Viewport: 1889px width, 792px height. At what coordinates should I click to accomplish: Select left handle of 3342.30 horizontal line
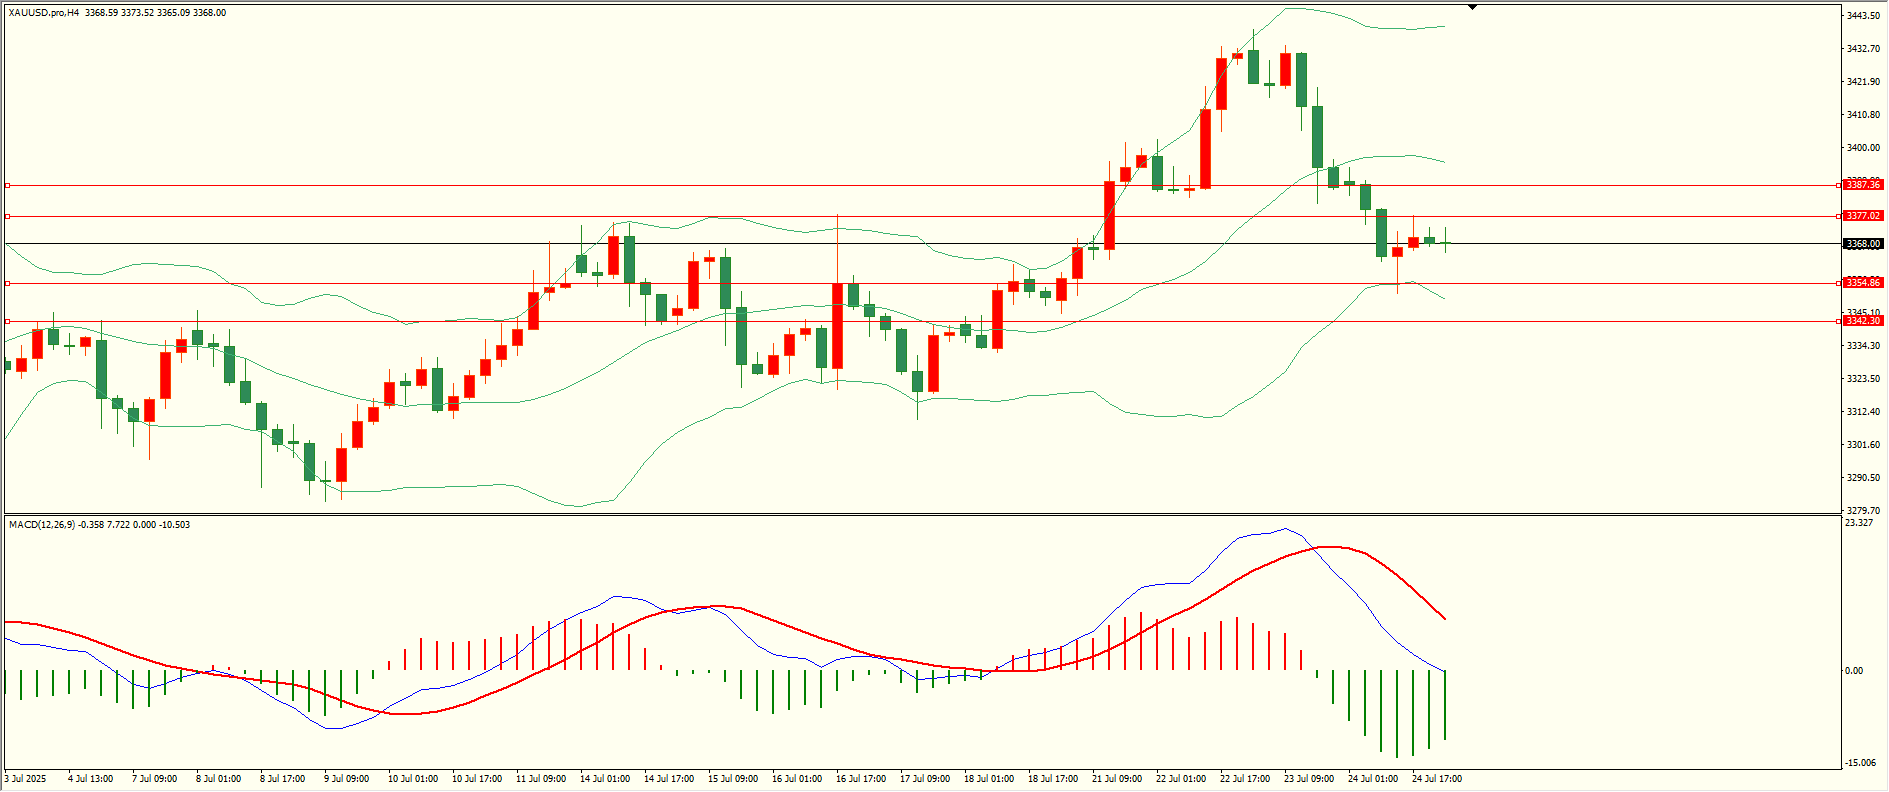click(x=8, y=321)
